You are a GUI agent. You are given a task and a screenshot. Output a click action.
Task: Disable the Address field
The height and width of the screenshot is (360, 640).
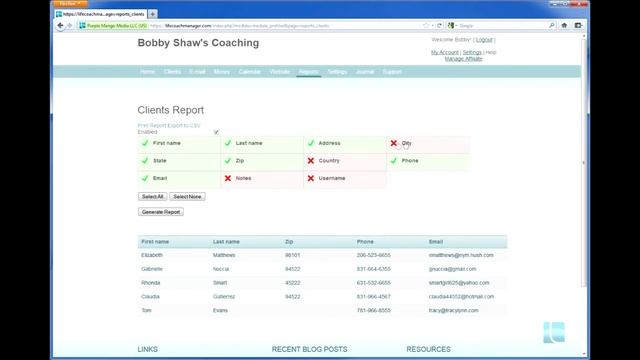[345, 143]
